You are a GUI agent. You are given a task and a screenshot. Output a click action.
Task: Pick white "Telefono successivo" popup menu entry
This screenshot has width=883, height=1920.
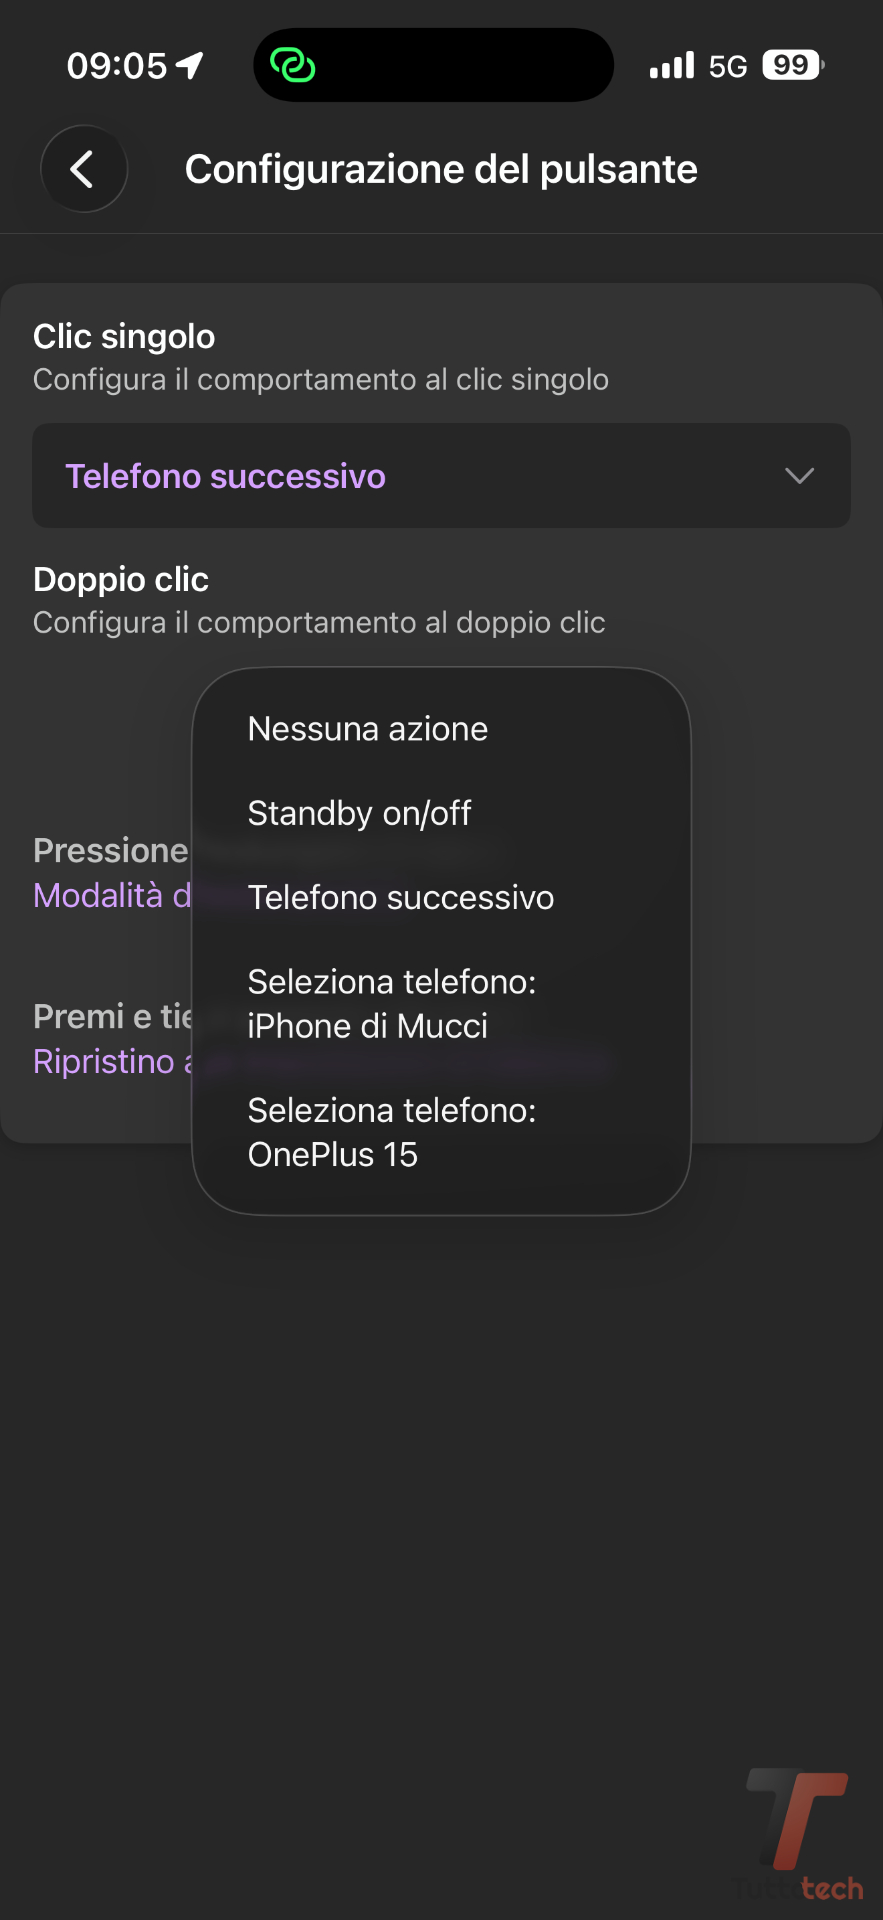click(400, 897)
